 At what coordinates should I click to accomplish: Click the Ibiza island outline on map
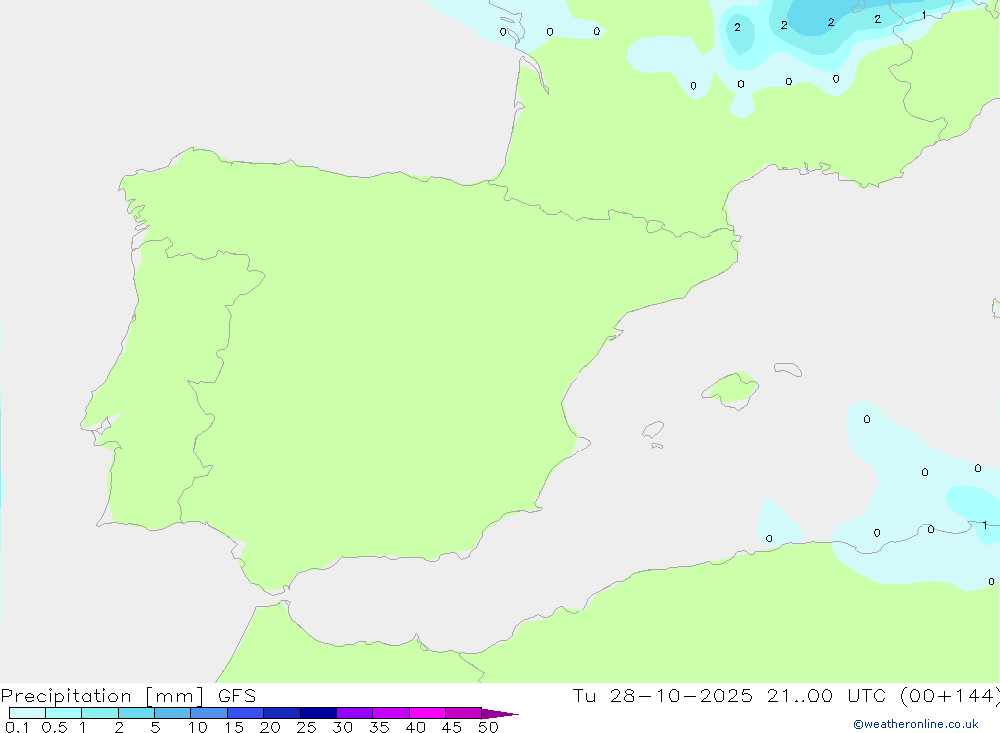653,429
